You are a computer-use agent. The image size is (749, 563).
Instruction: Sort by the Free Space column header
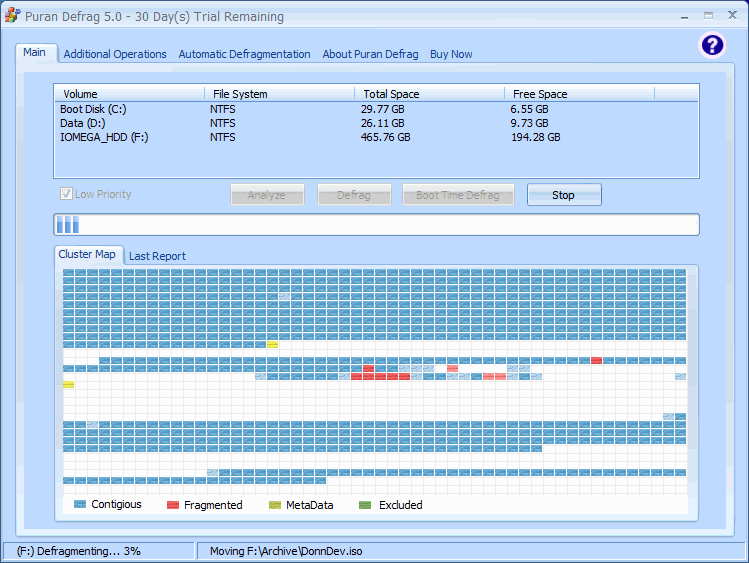tap(579, 94)
